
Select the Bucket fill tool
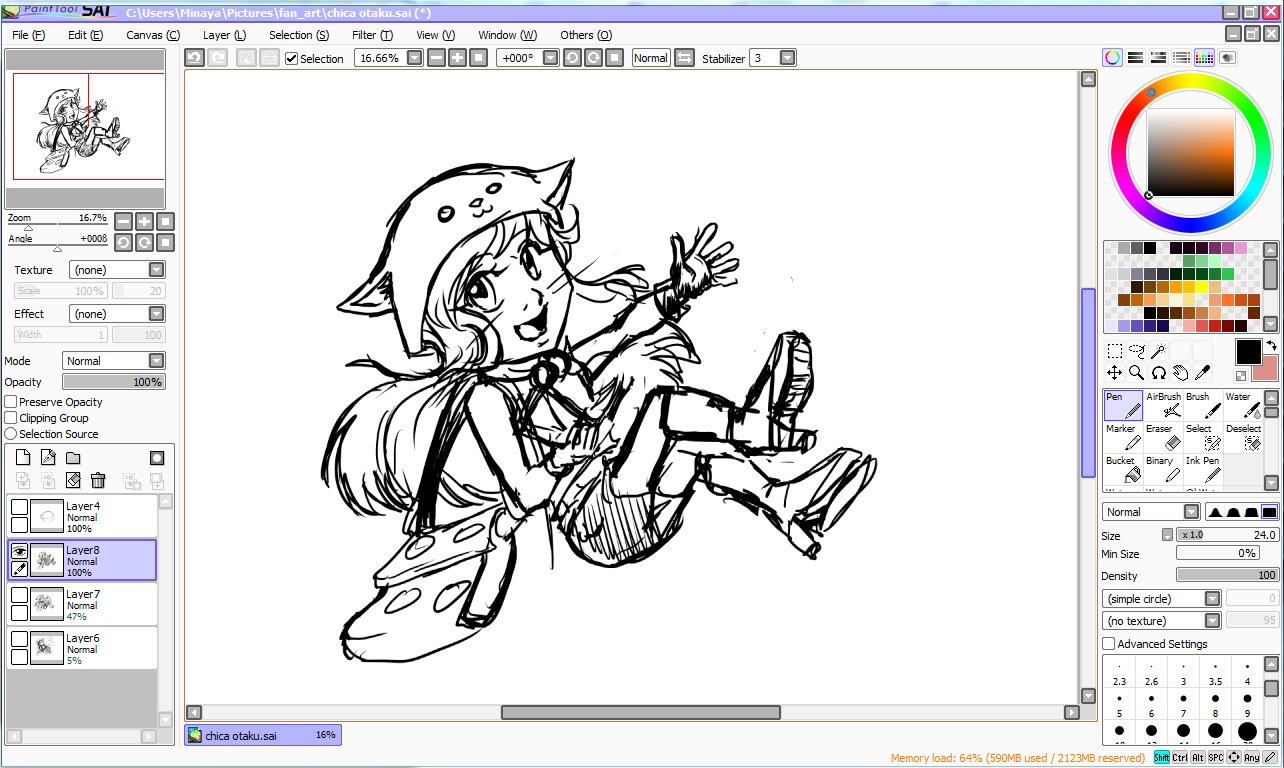(1123, 469)
